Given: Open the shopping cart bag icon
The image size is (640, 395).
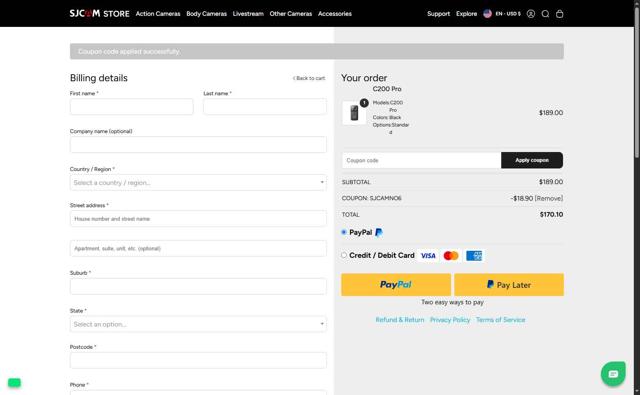Looking at the screenshot, I should coord(560,14).
